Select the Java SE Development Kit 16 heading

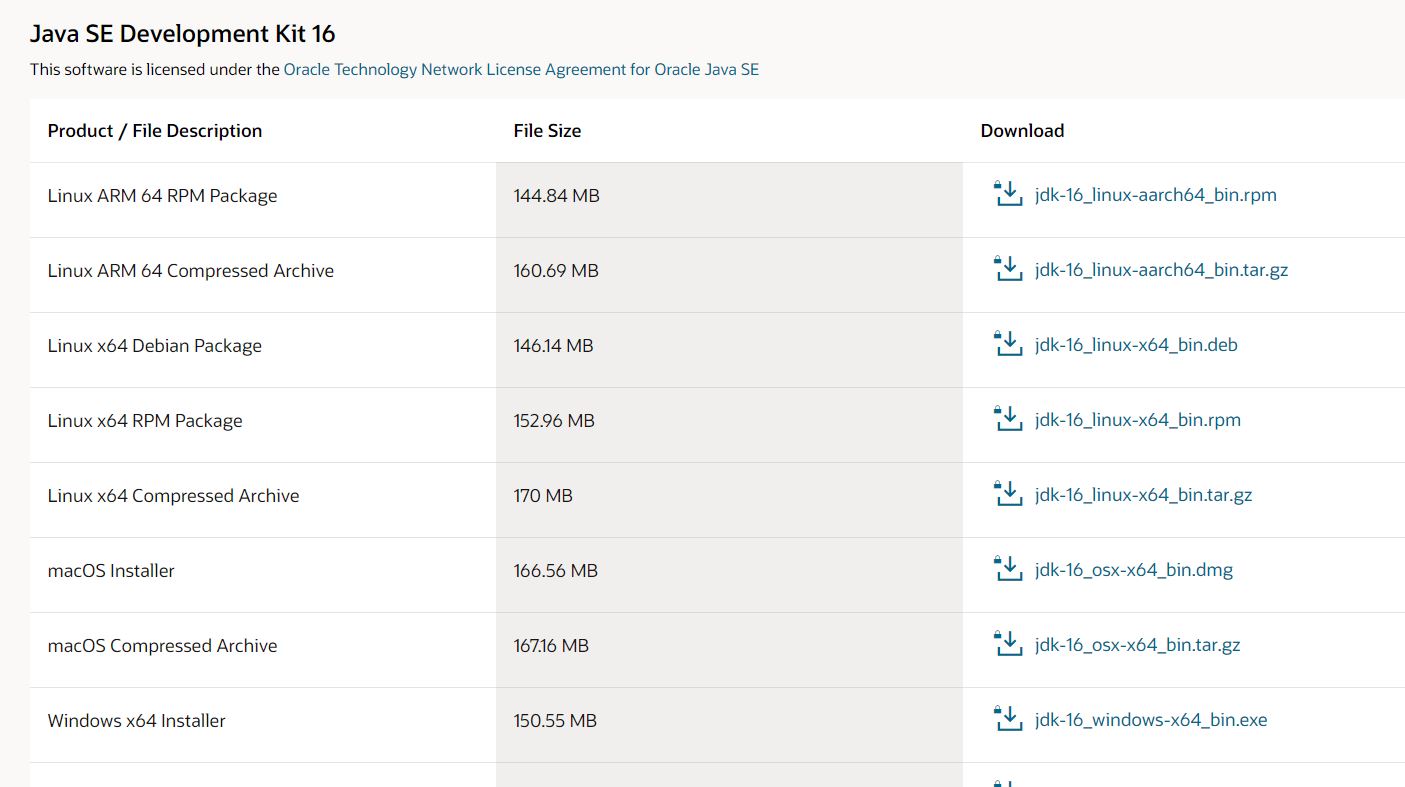[x=183, y=34]
